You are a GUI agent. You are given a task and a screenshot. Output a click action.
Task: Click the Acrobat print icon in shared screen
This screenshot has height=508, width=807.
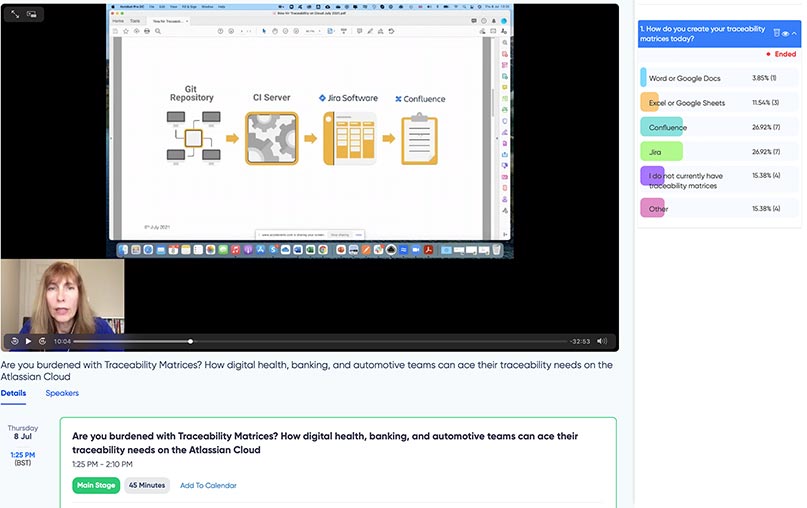tap(147, 31)
